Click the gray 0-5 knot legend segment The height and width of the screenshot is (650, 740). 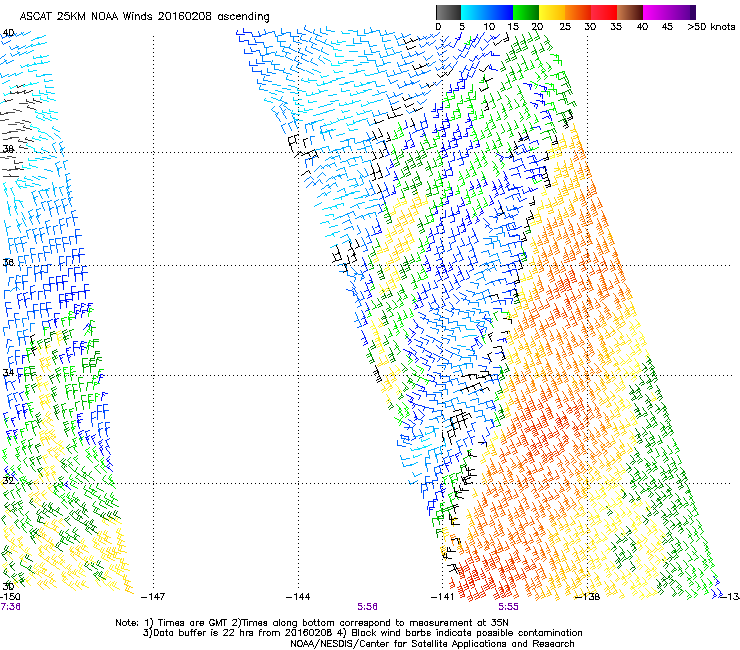pyautogui.click(x=448, y=12)
